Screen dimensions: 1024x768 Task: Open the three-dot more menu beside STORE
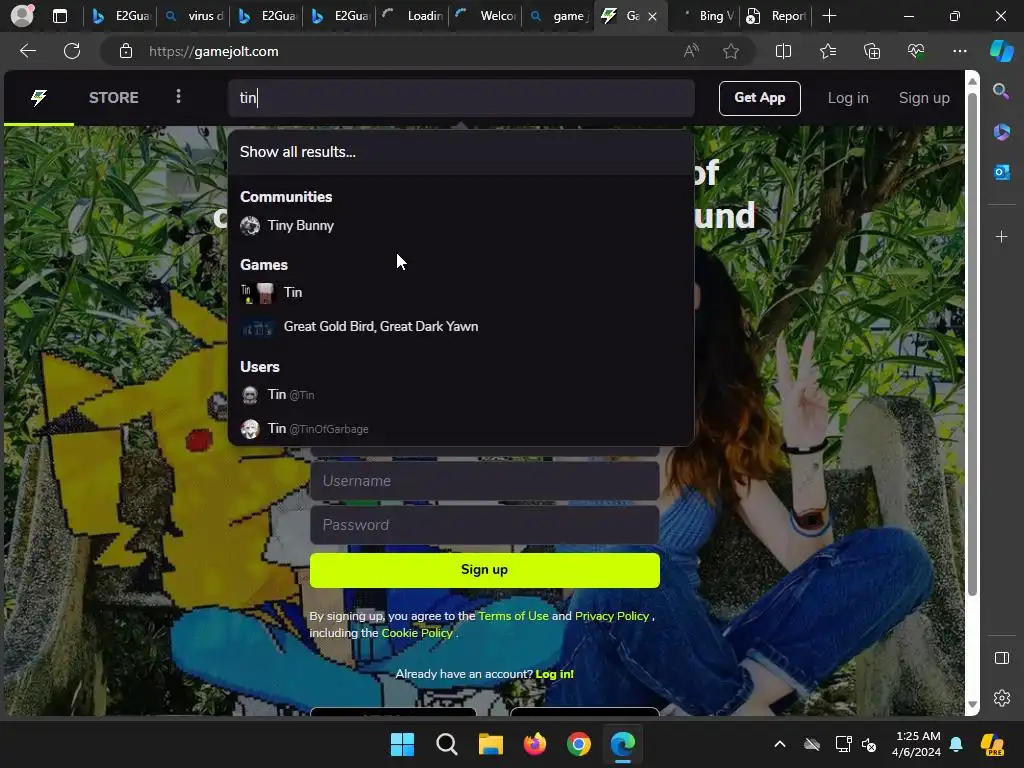[178, 97]
